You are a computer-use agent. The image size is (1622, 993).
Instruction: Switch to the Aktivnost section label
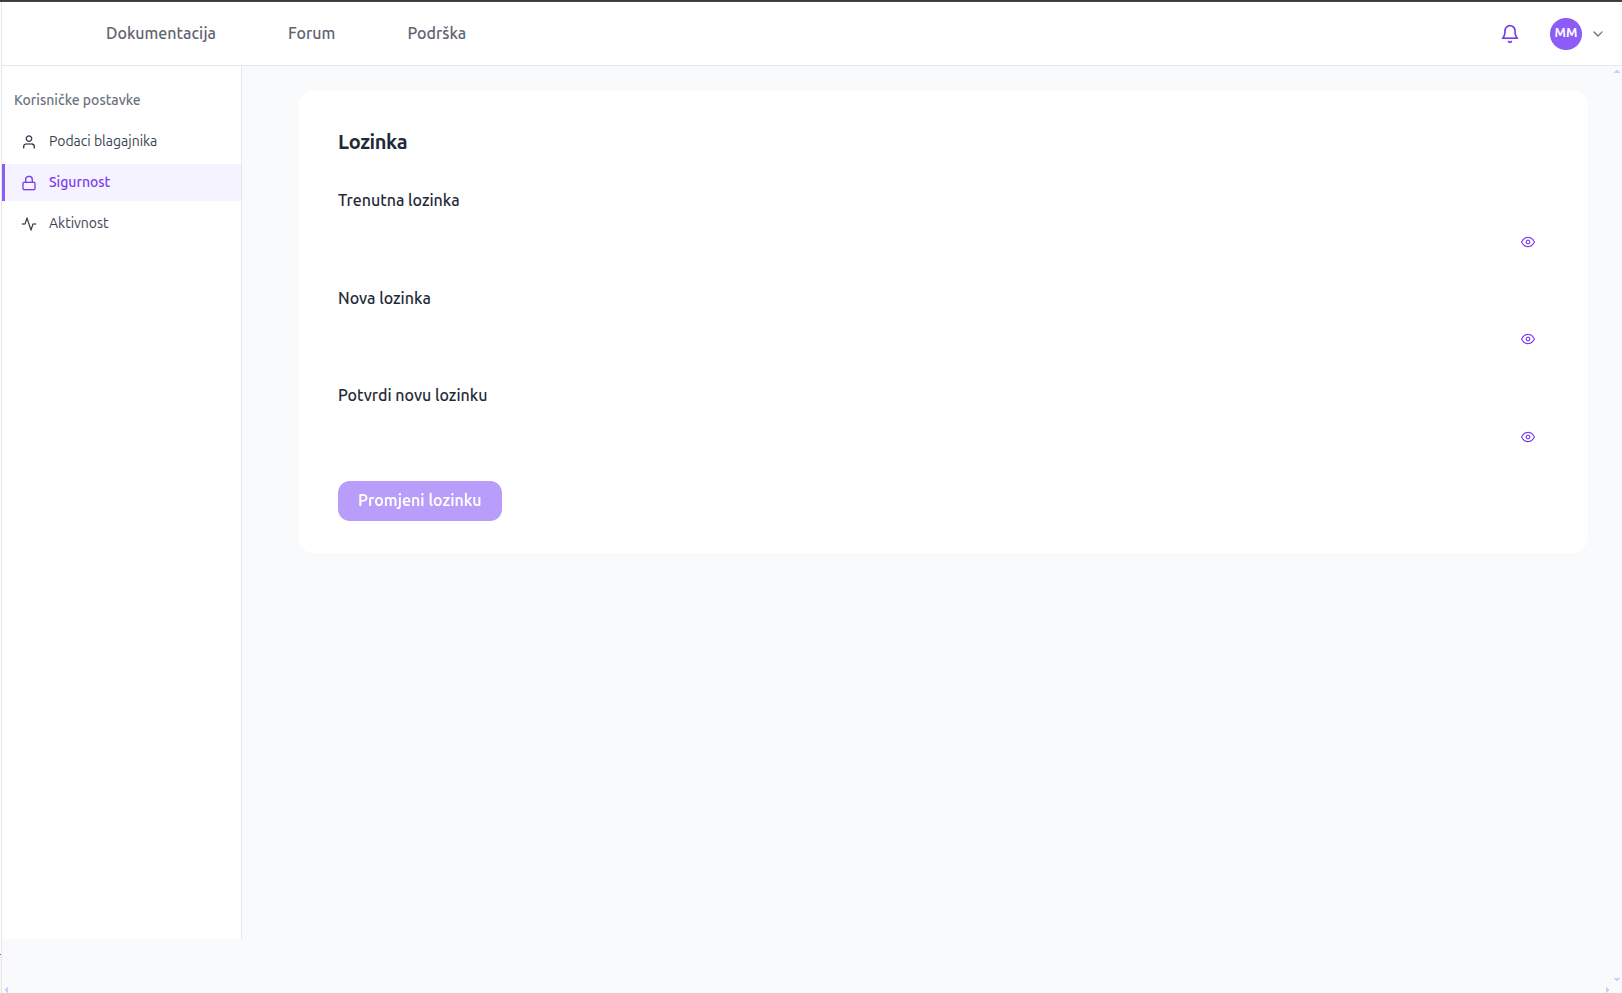79,224
